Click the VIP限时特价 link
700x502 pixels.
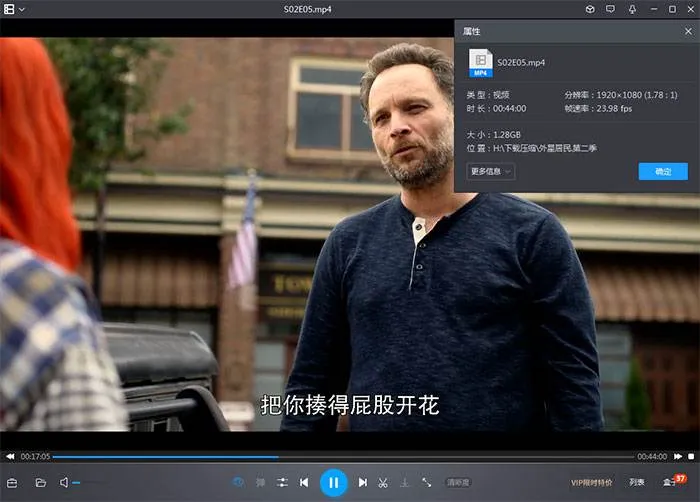(x=592, y=483)
